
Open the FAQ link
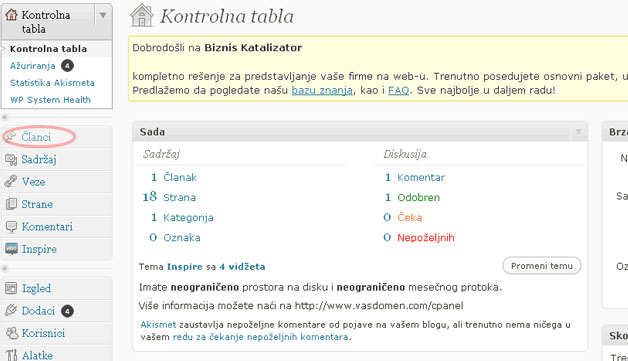[399, 91]
